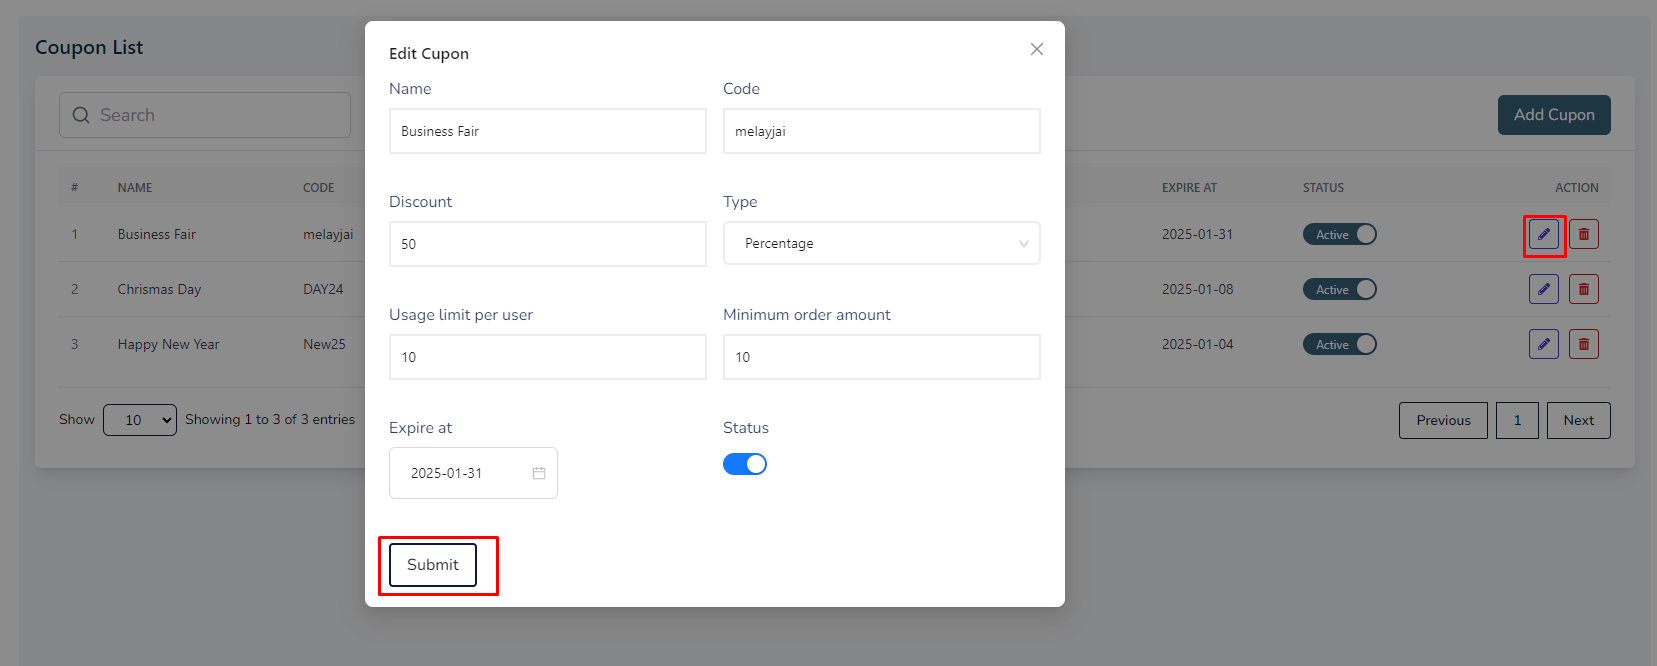The width and height of the screenshot is (1657, 666).
Task: Click the Business Fair name cell
Action: [x=157, y=234]
